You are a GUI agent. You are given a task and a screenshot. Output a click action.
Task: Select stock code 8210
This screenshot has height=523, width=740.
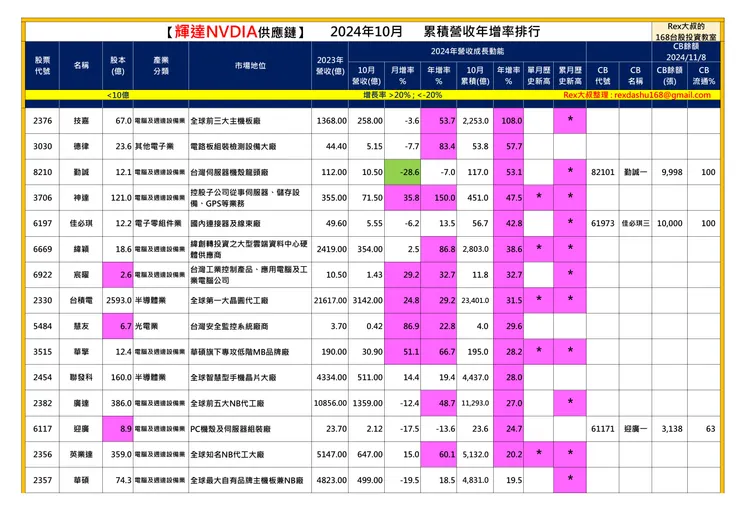pyautogui.click(x=42, y=172)
